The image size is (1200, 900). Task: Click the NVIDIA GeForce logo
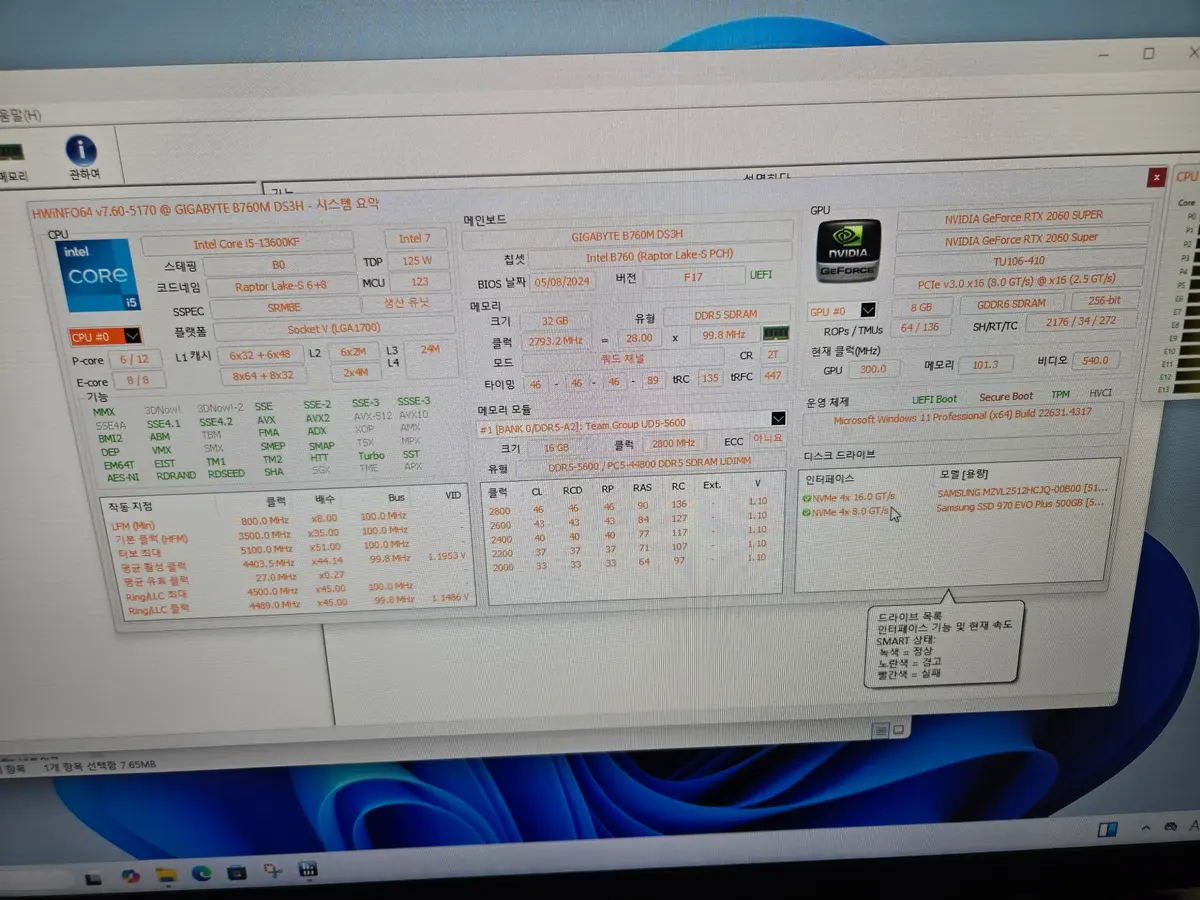pos(848,252)
